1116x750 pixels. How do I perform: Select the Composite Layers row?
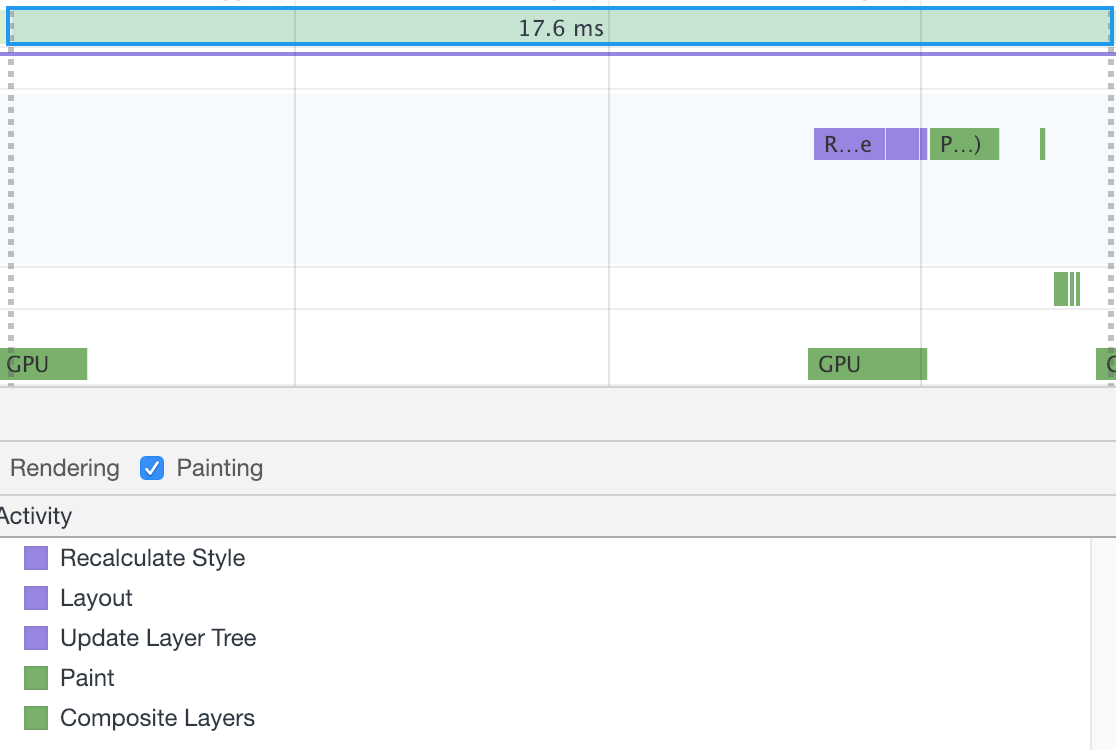click(x=545, y=718)
